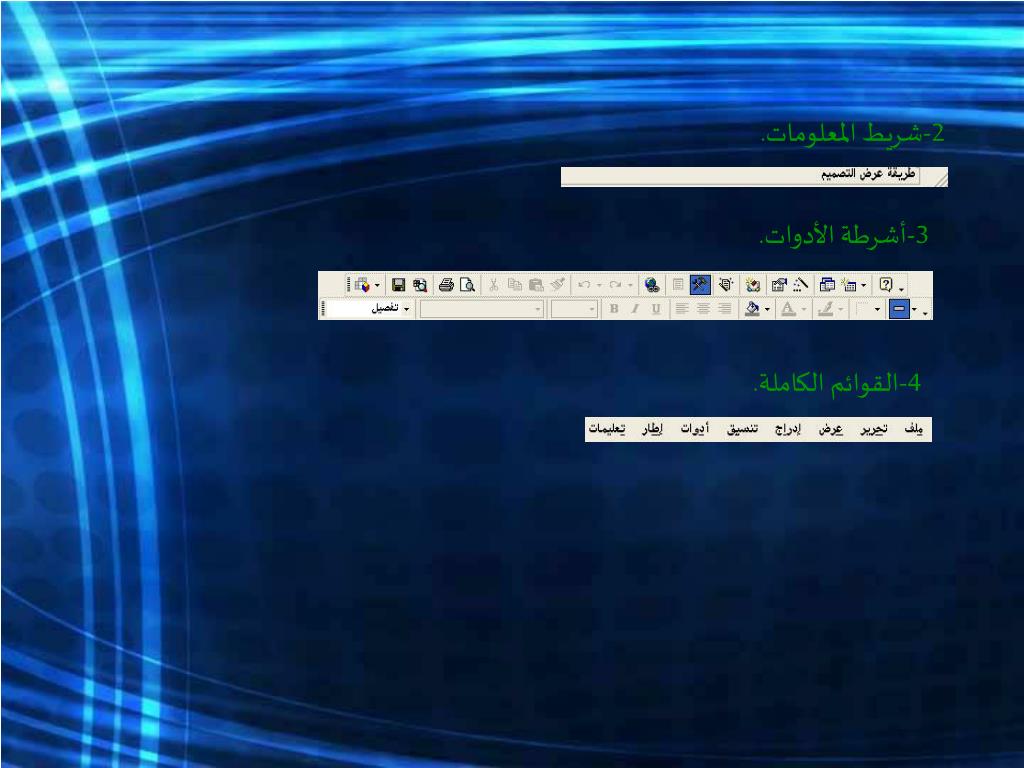The image size is (1024, 768).
Task: Open the إدراج (Insert) menu
Action: click(788, 429)
